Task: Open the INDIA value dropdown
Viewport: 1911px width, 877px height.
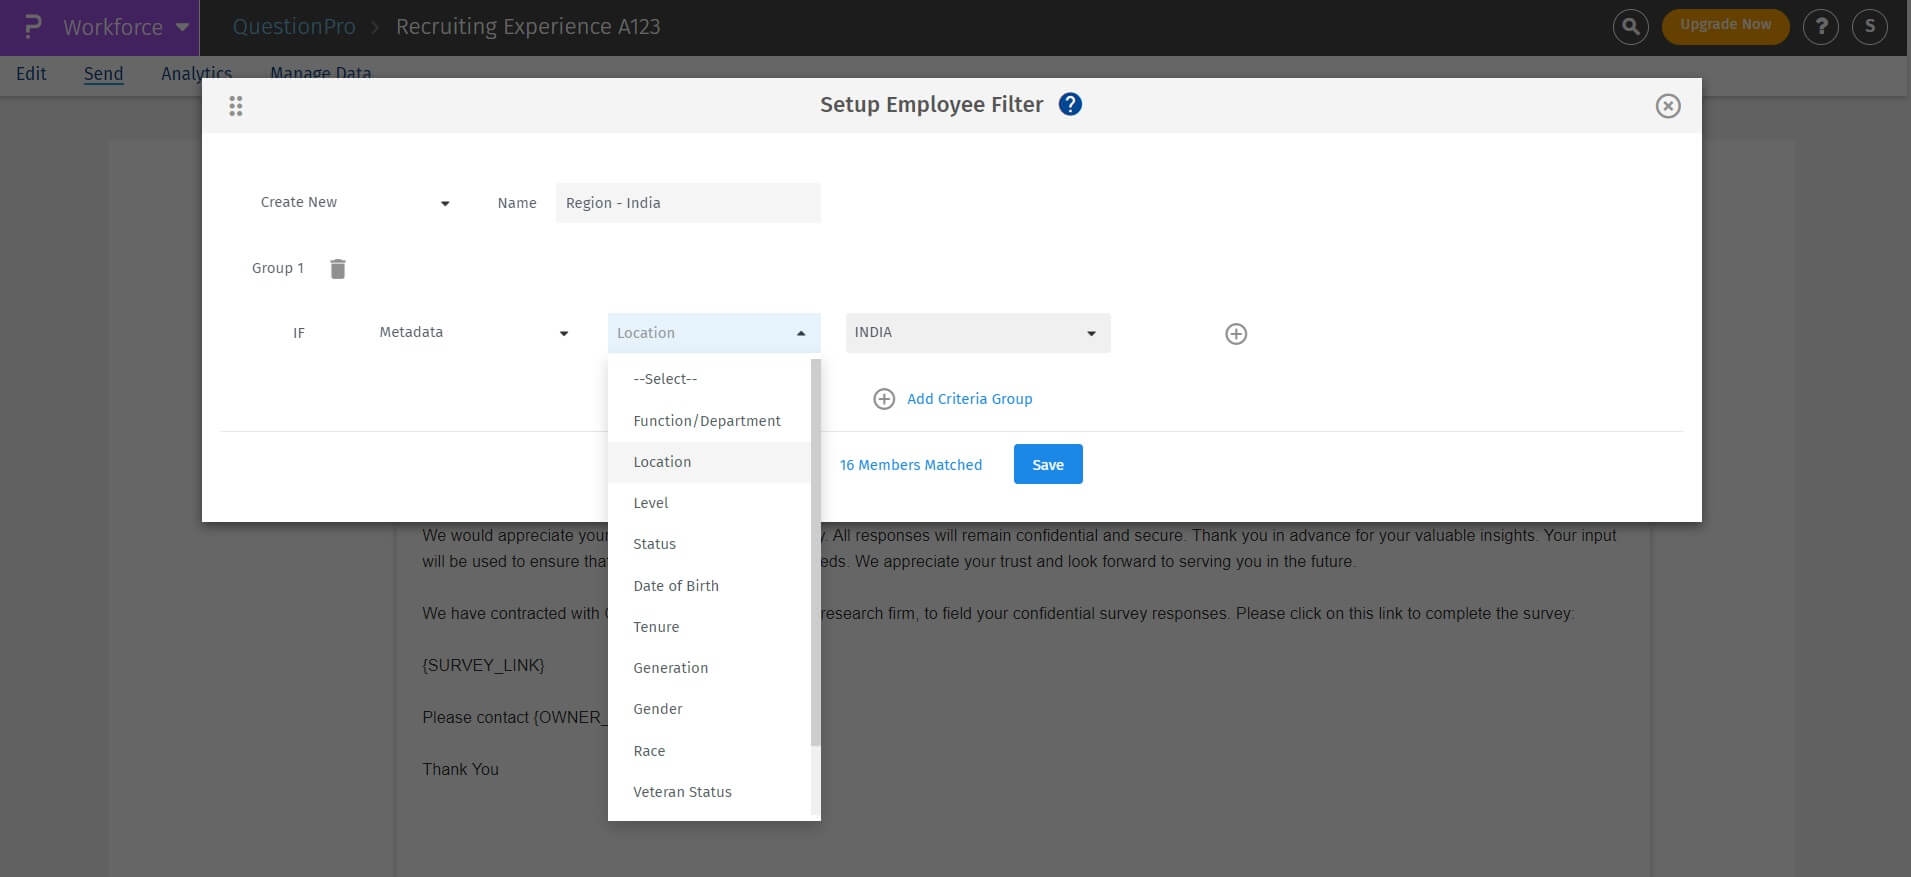Action: pyautogui.click(x=977, y=333)
